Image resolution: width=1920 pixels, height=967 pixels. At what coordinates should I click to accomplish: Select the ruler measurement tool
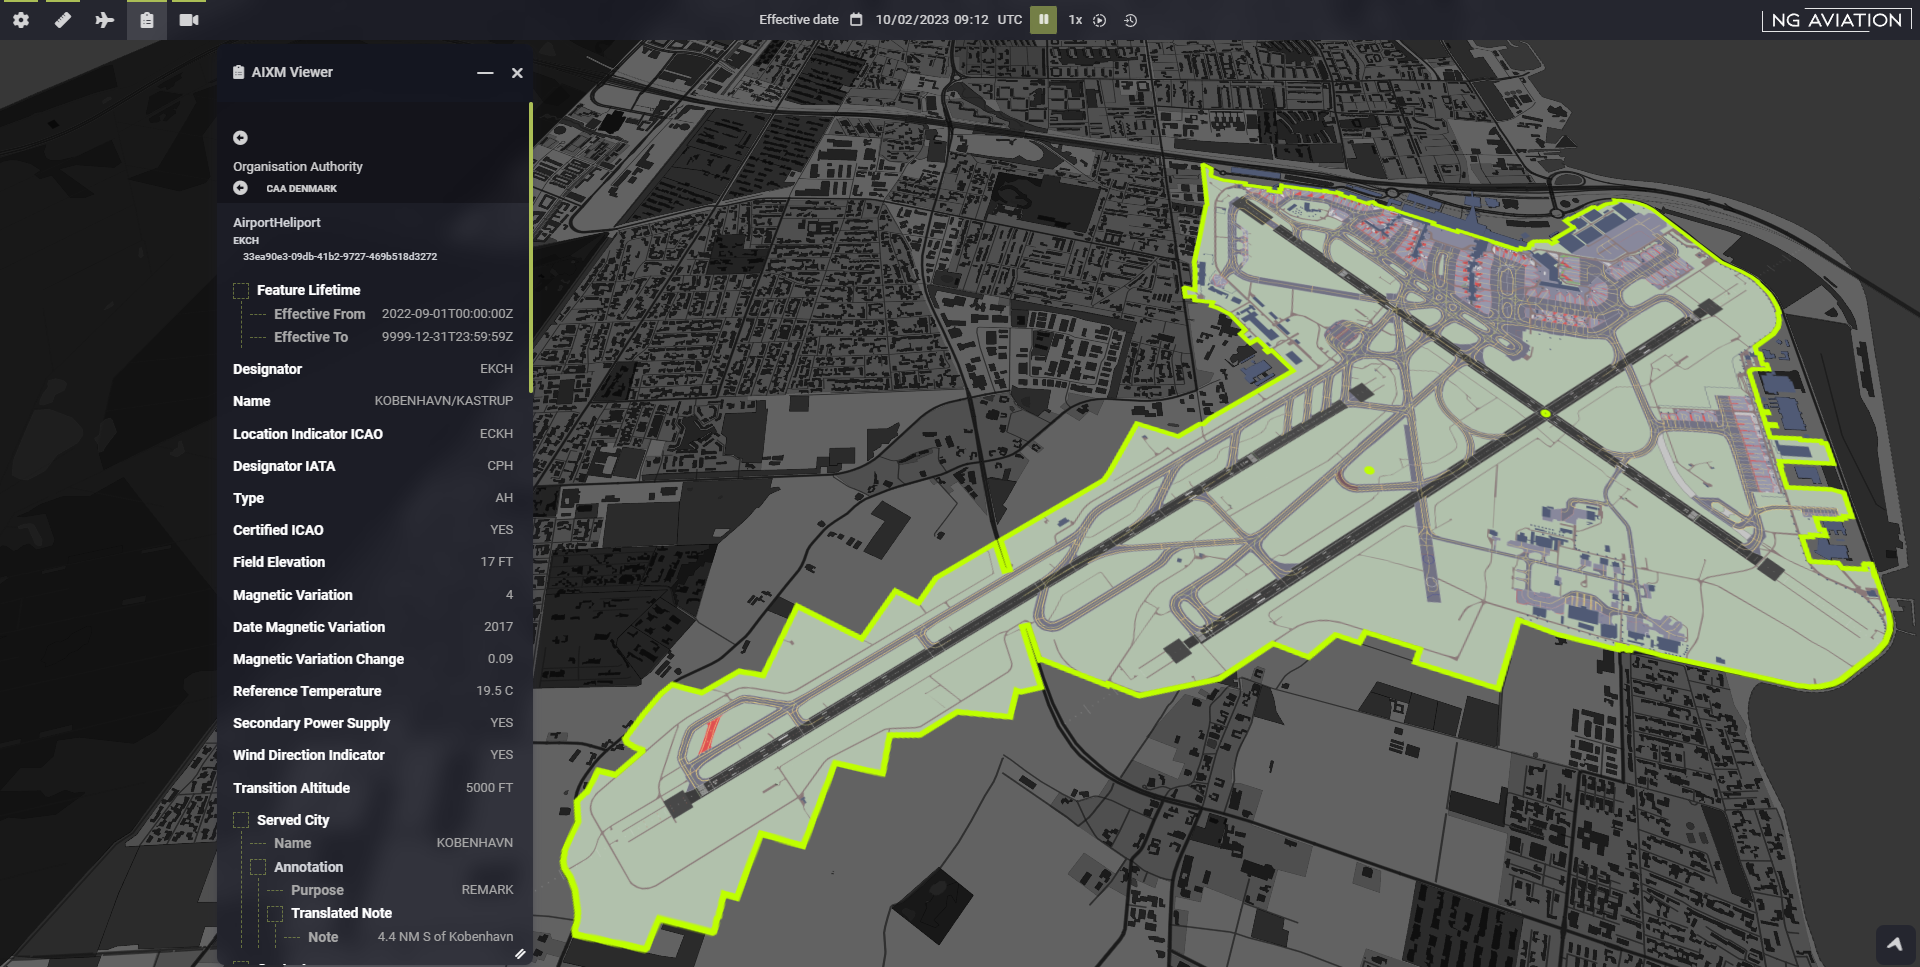tap(62, 20)
